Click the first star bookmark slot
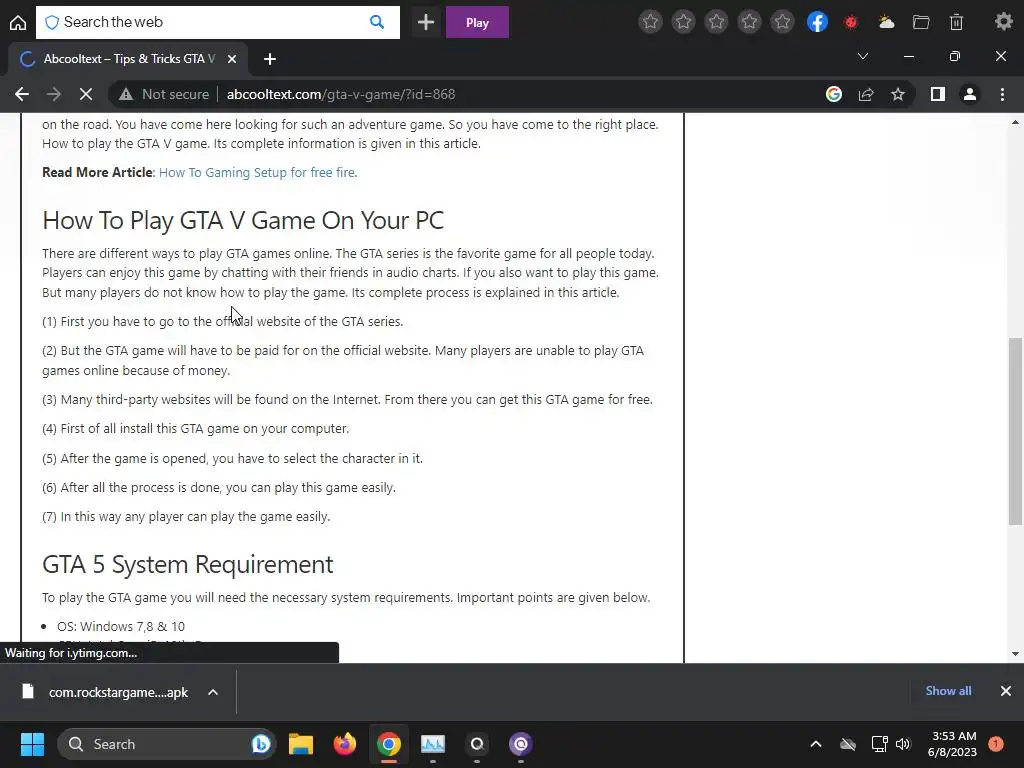The height and width of the screenshot is (768, 1024). click(x=650, y=22)
